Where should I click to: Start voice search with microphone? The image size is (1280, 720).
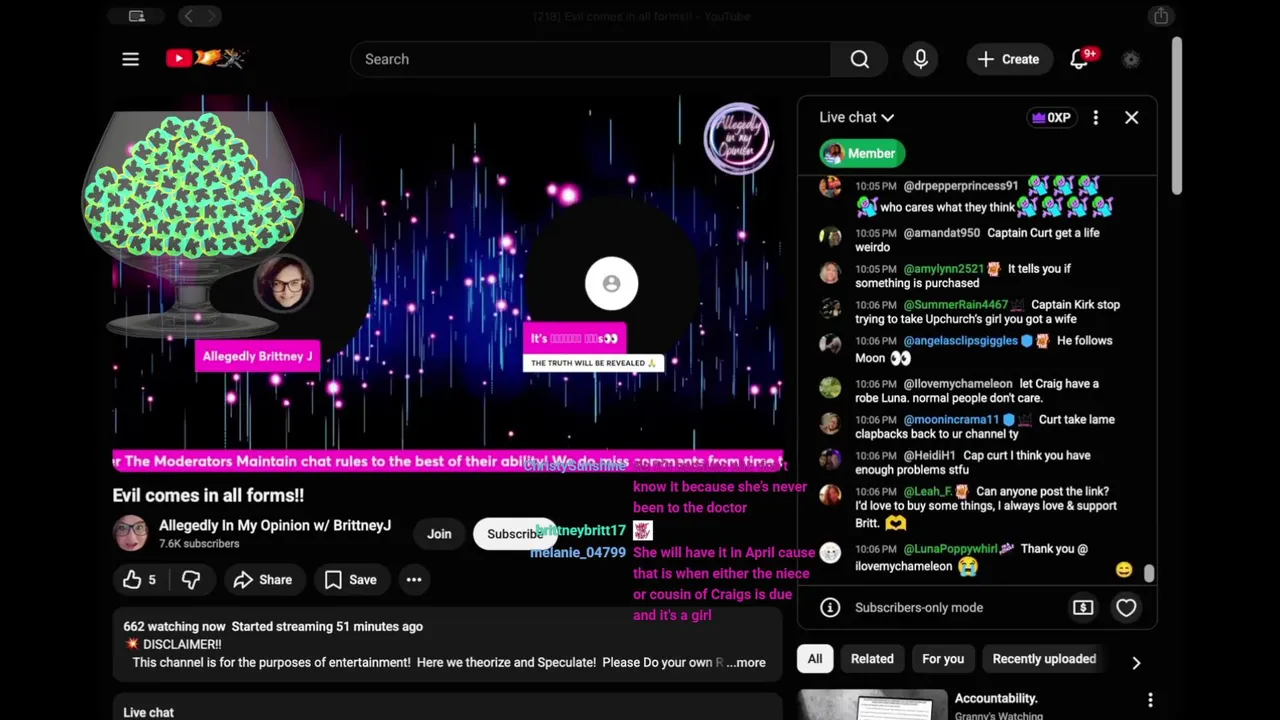[921, 59]
